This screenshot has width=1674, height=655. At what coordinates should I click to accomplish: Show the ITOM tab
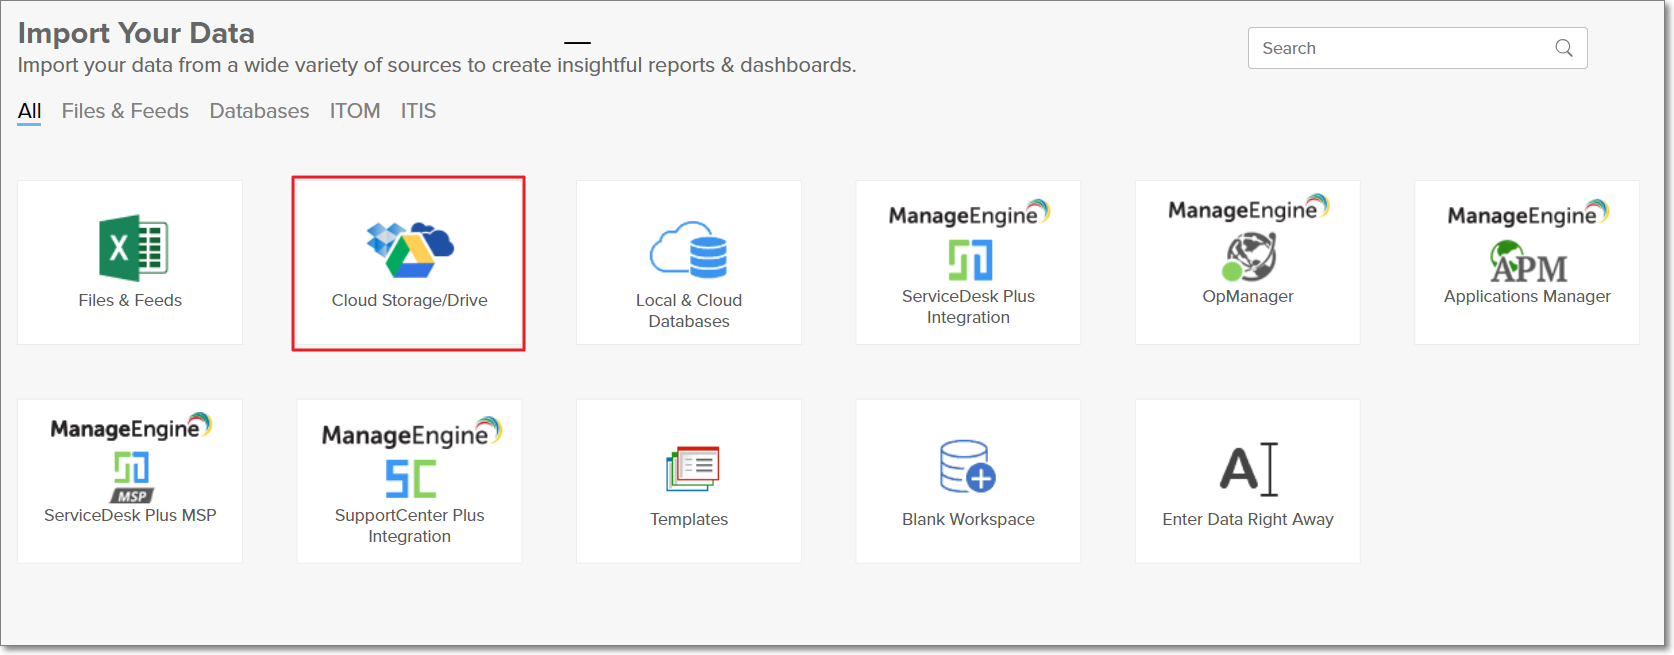355,111
